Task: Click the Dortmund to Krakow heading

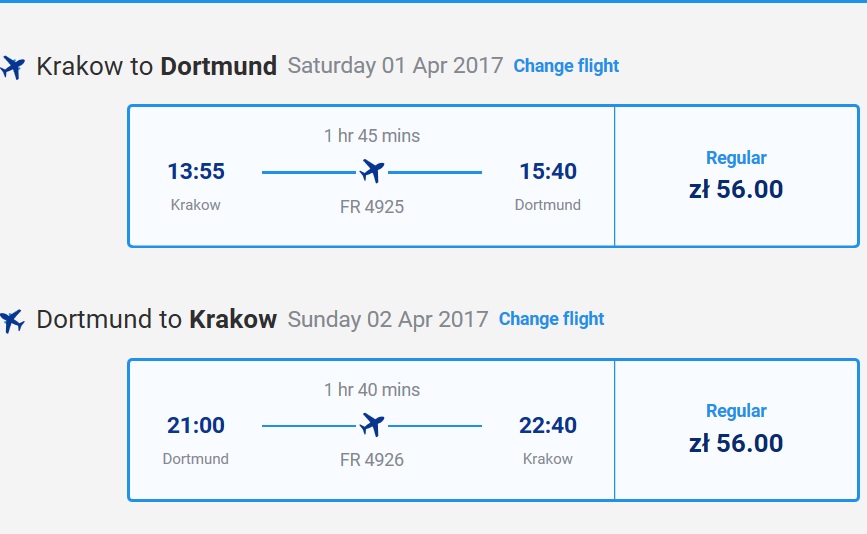Action: tap(156, 320)
